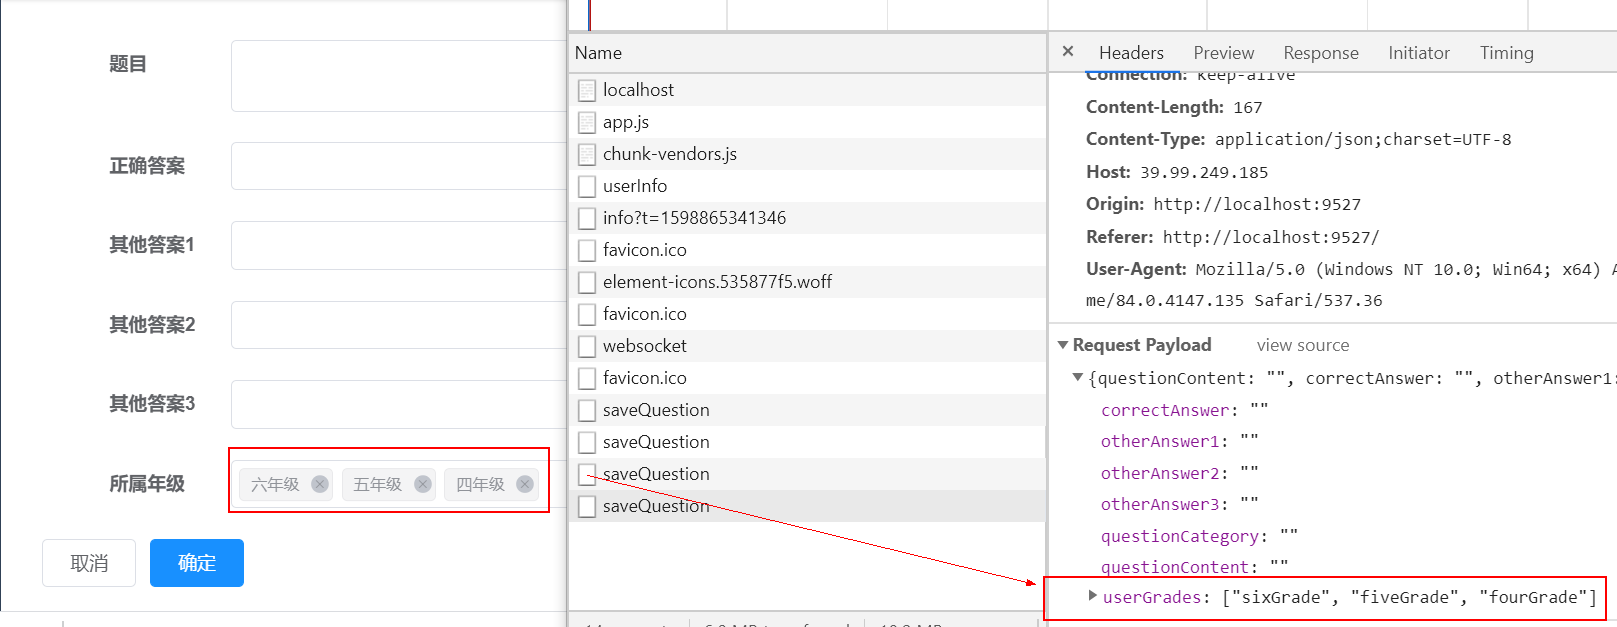Open the Preview tab
1617x627 pixels.
click(1223, 53)
